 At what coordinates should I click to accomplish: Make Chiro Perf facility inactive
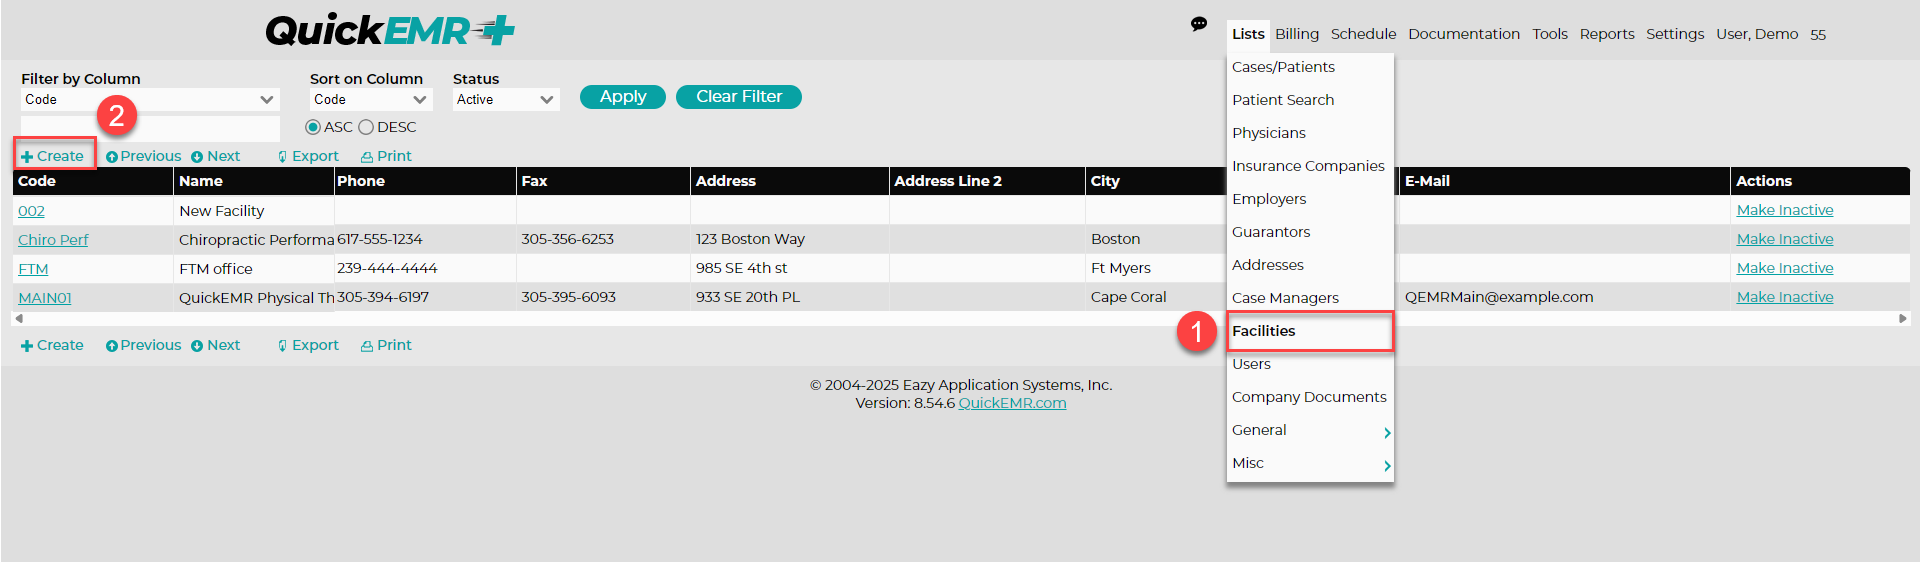tap(1785, 239)
